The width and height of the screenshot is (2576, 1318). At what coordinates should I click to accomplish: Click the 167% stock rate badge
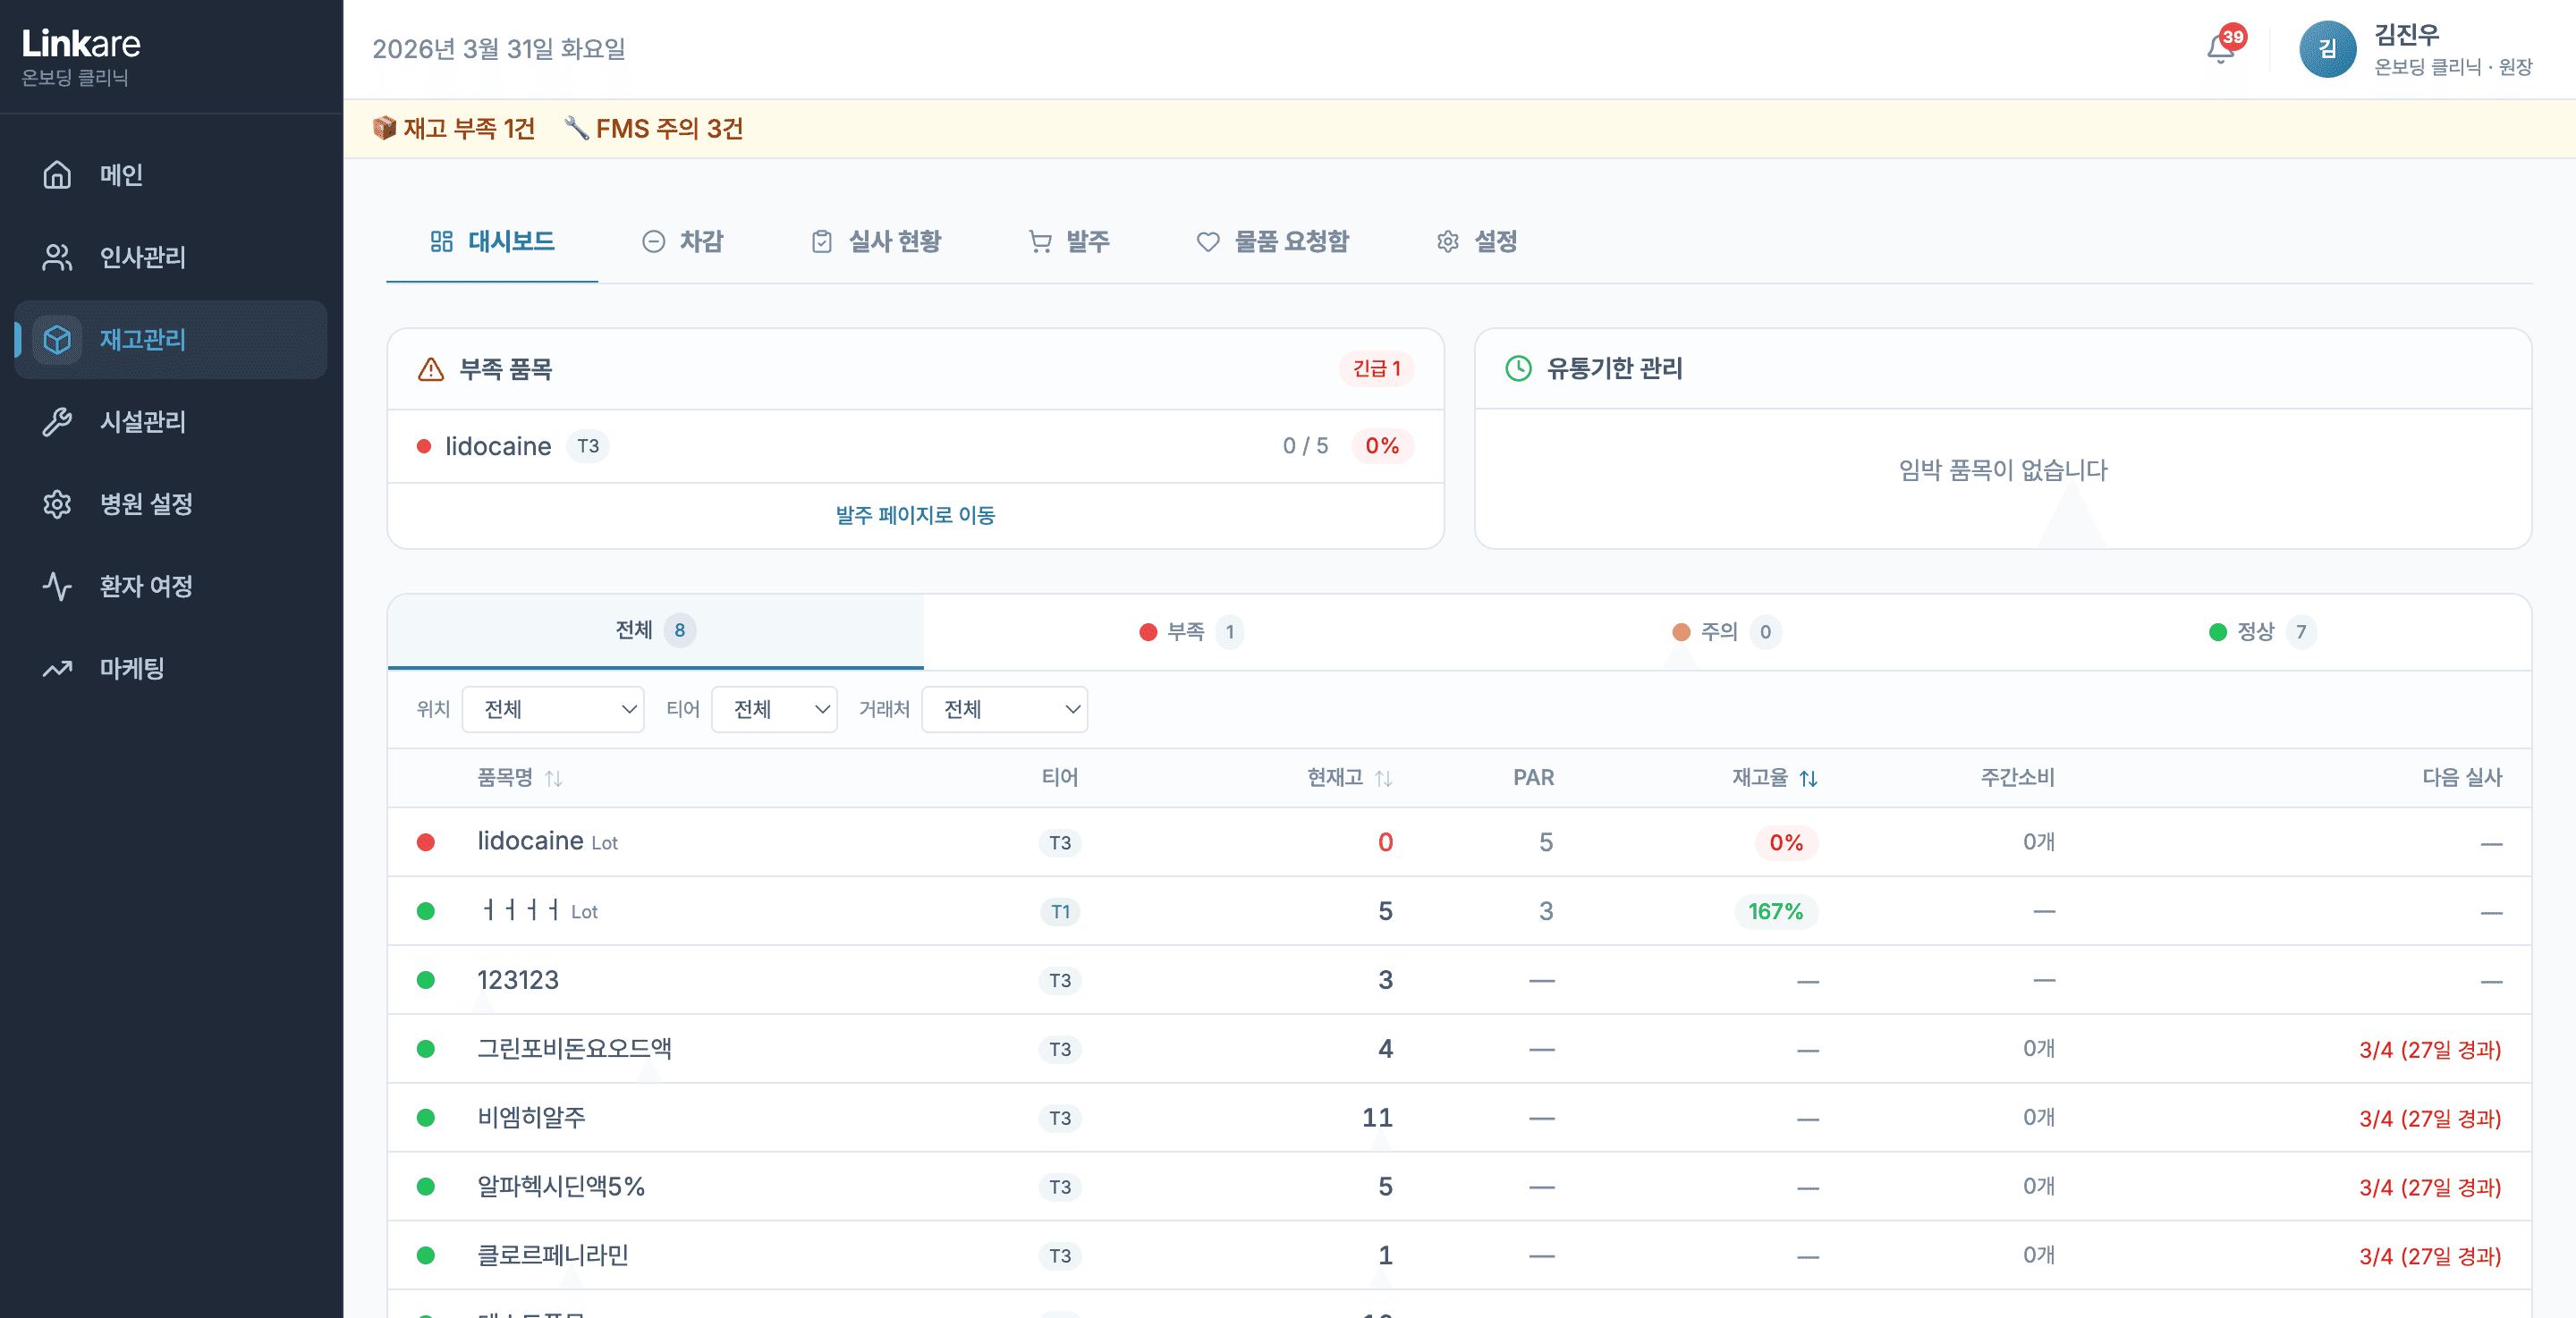[1775, 911]
